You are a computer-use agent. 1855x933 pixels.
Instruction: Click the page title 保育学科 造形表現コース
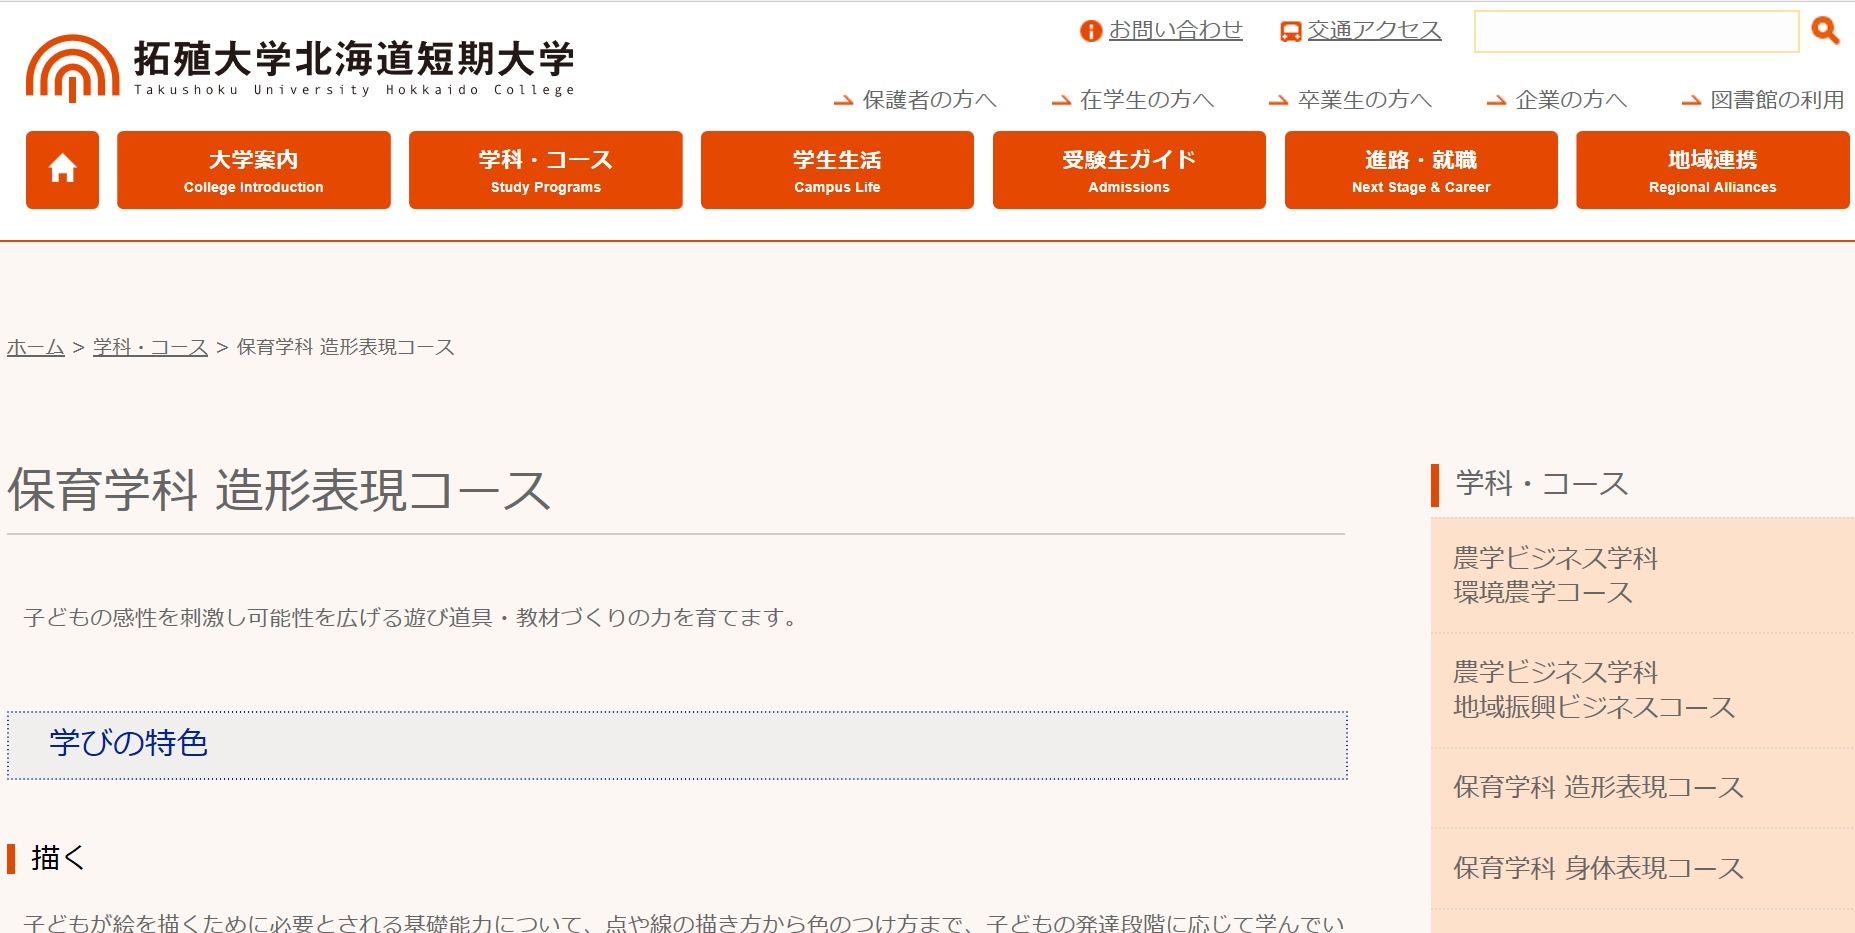(x=279, y=491)
